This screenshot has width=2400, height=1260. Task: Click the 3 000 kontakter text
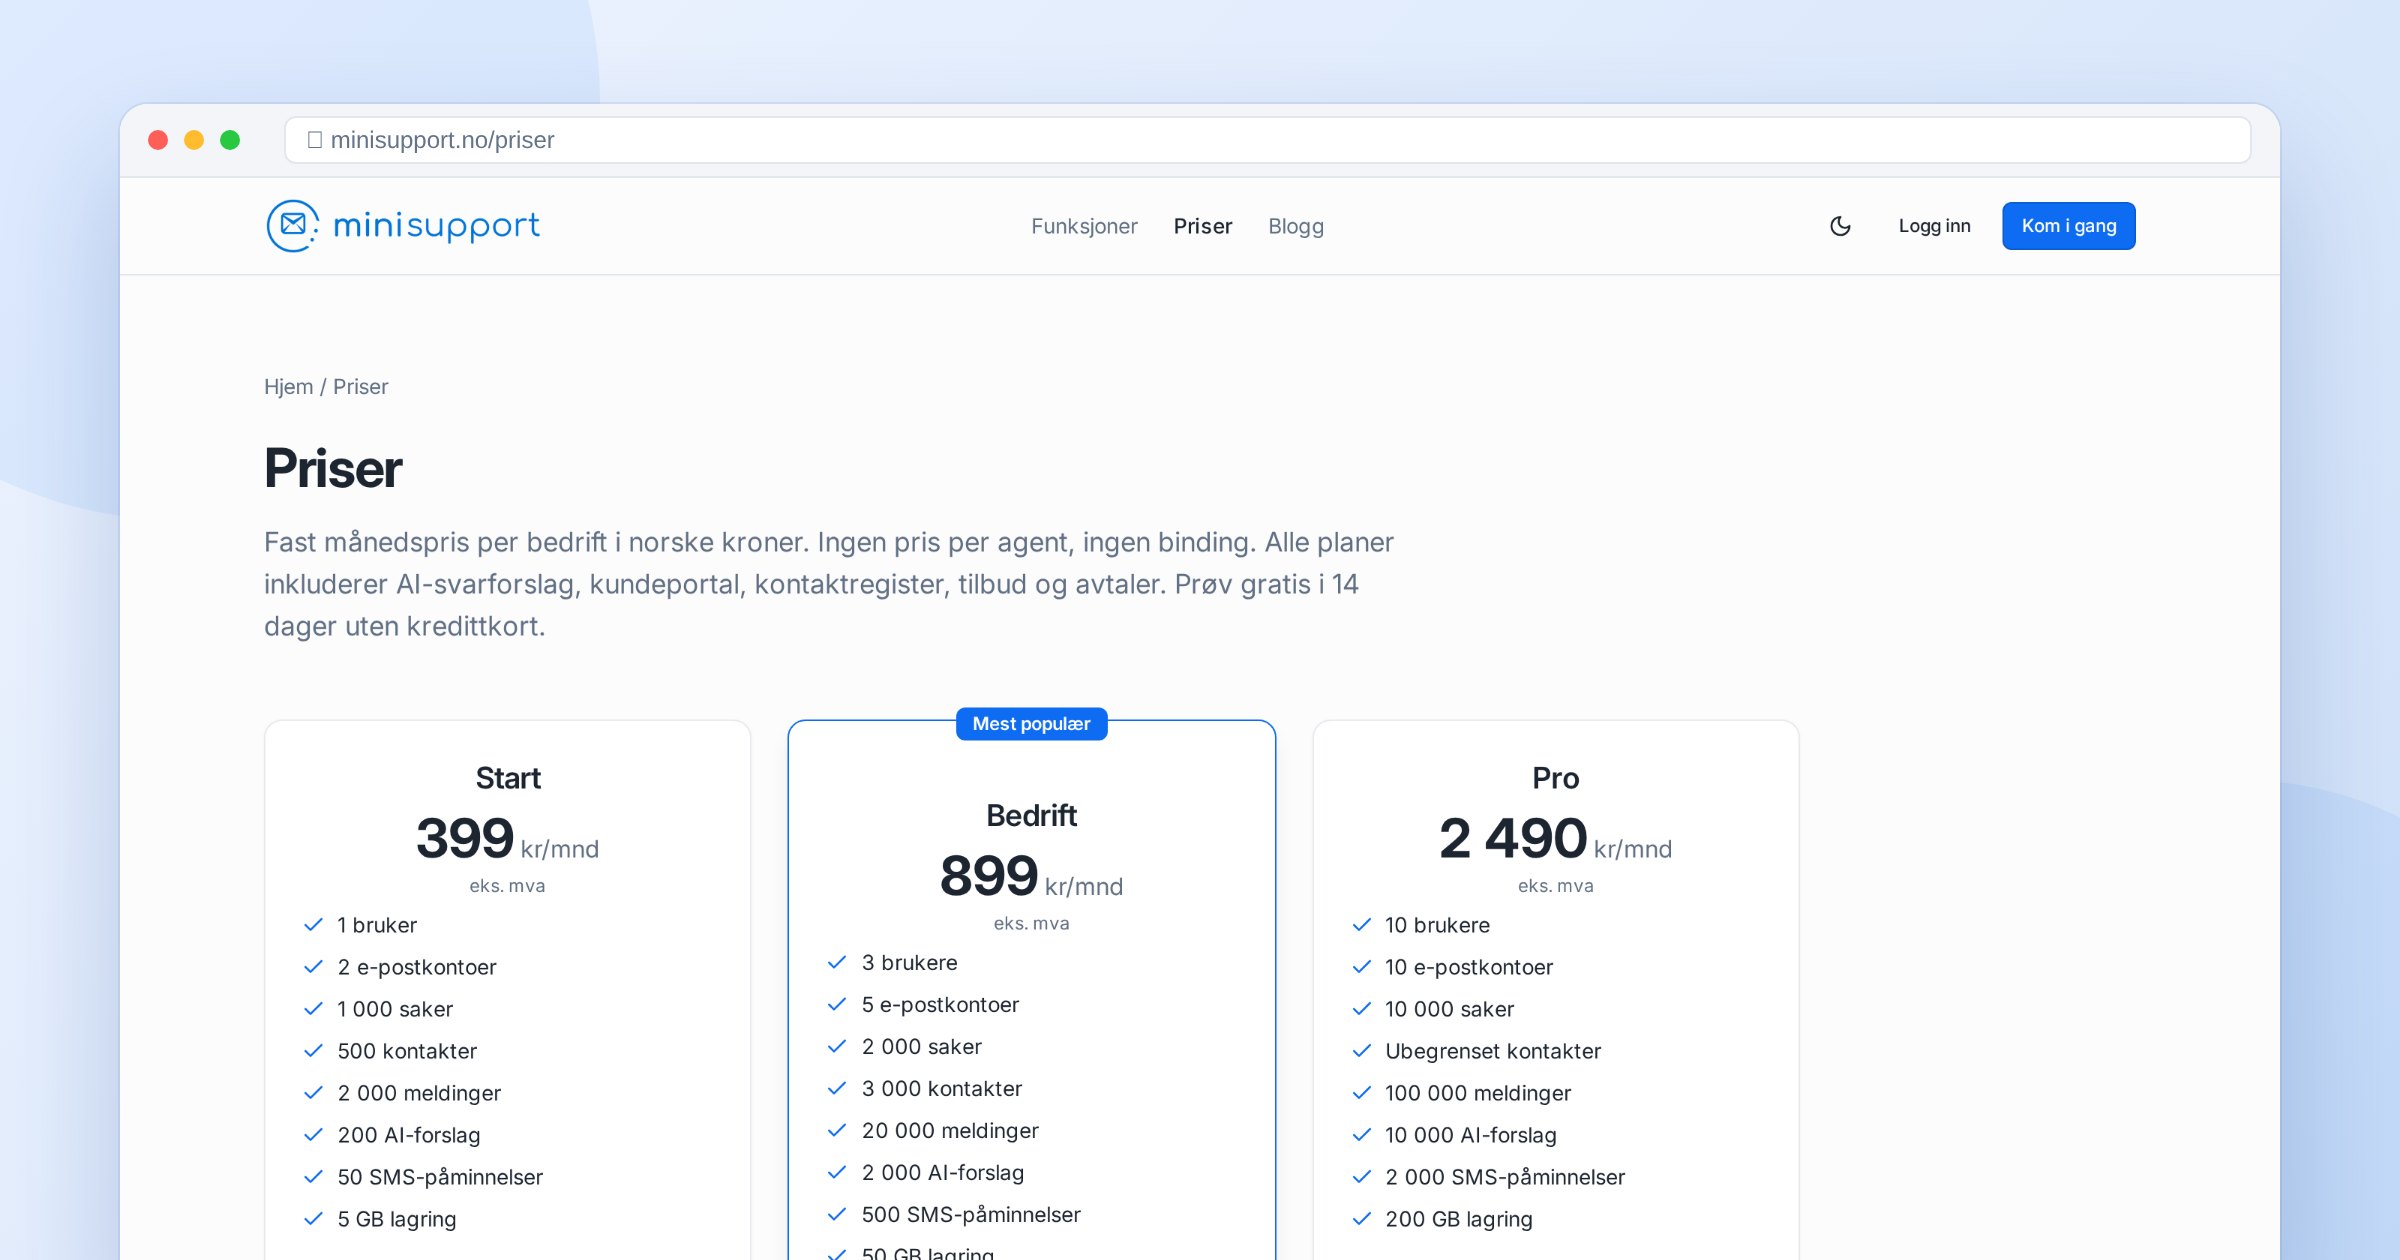[x=942, y=1089]
